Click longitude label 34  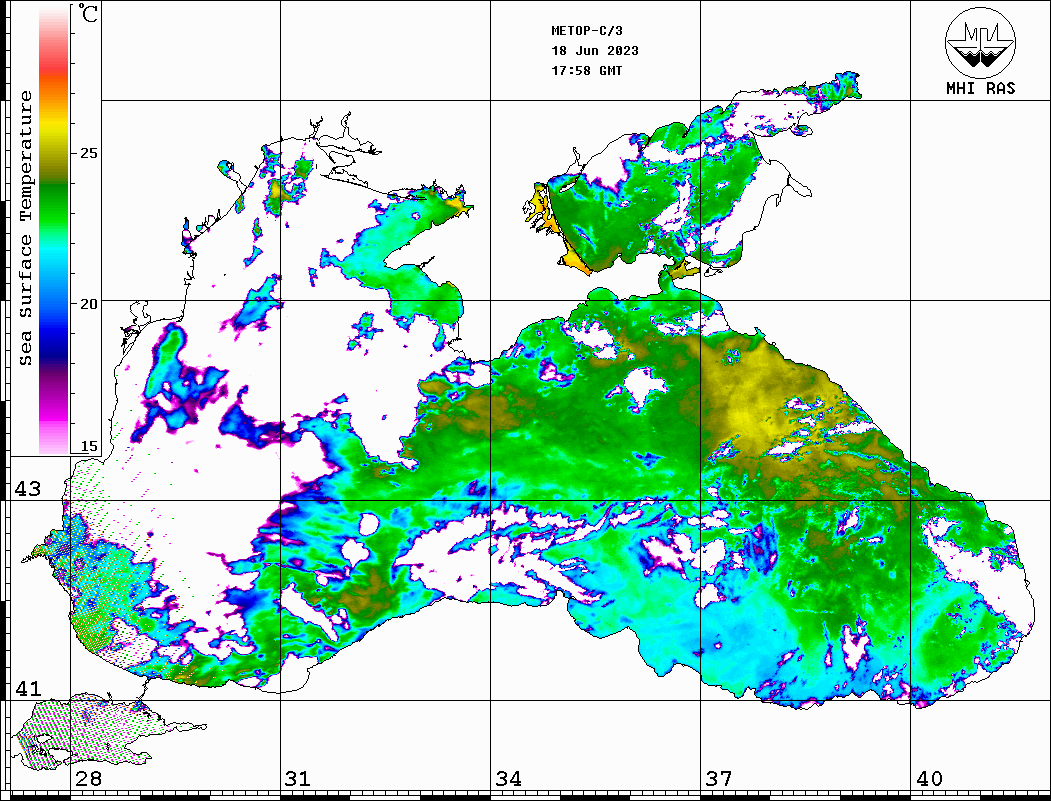click(x=508, y=778)
